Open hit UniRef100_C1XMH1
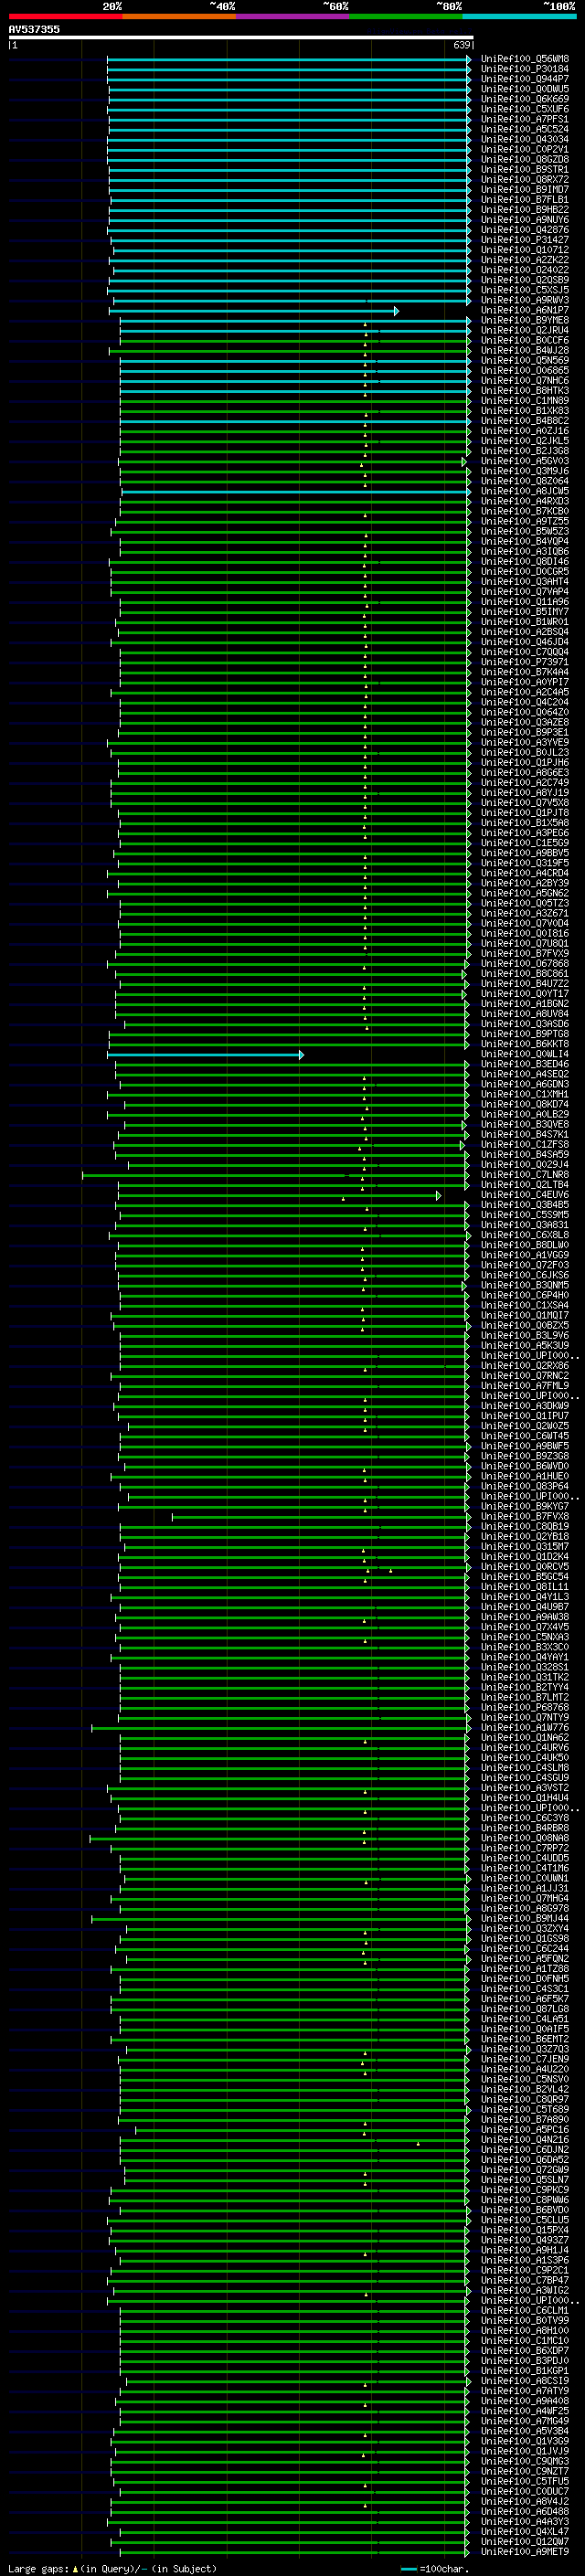 click(525, 1095)
